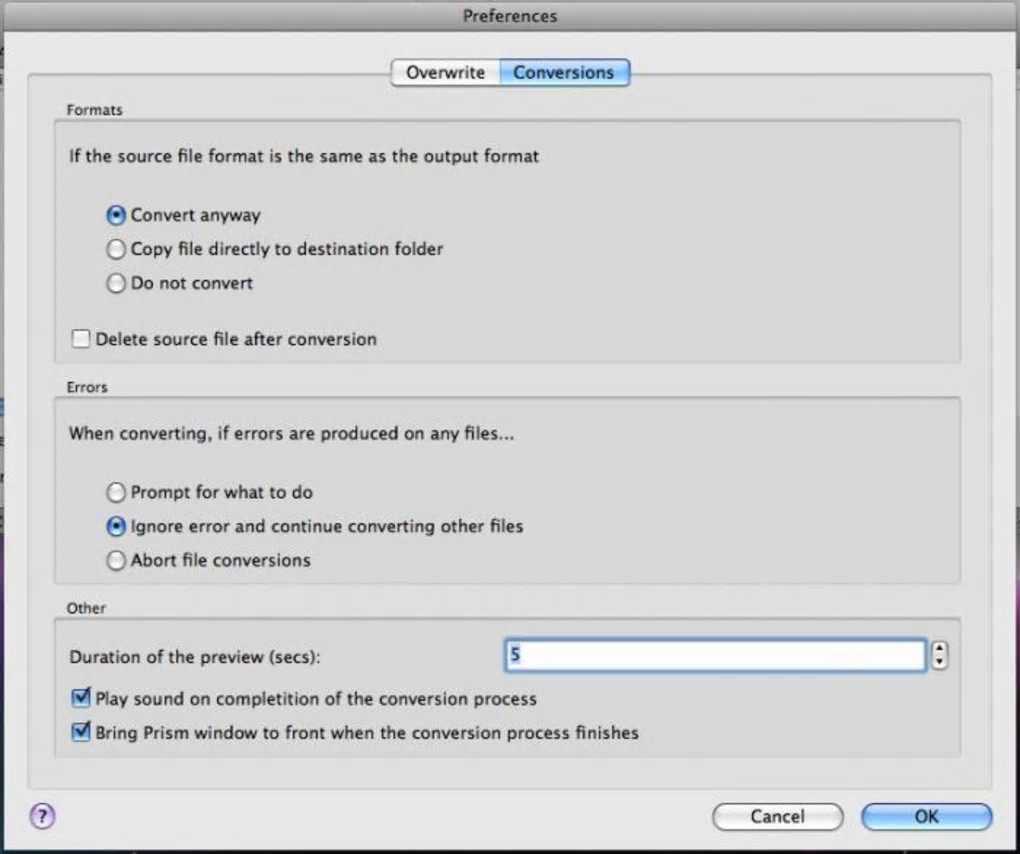Select the Conversions tab

tap(563, 73)
